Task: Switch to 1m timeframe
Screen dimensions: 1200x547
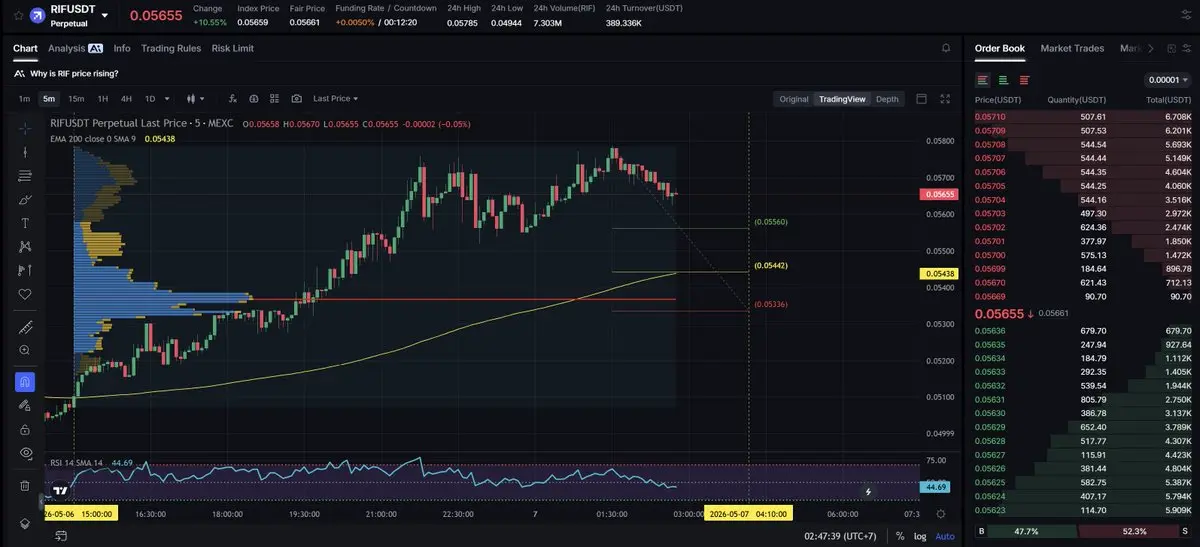Action: click(x=24, y=99)
